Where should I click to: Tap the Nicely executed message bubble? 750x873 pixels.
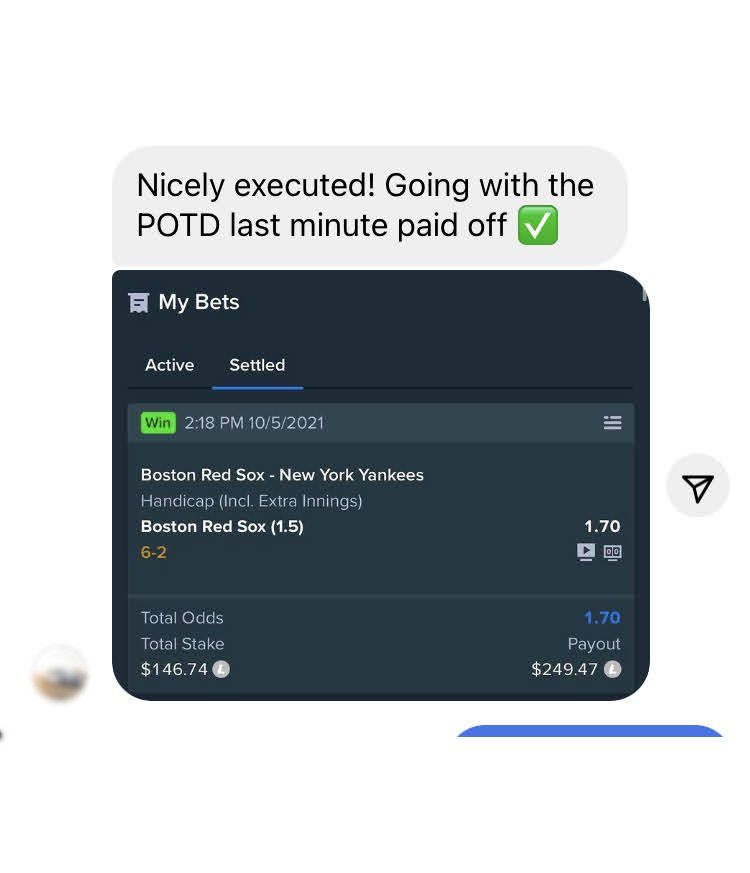(x=370, y=205)
